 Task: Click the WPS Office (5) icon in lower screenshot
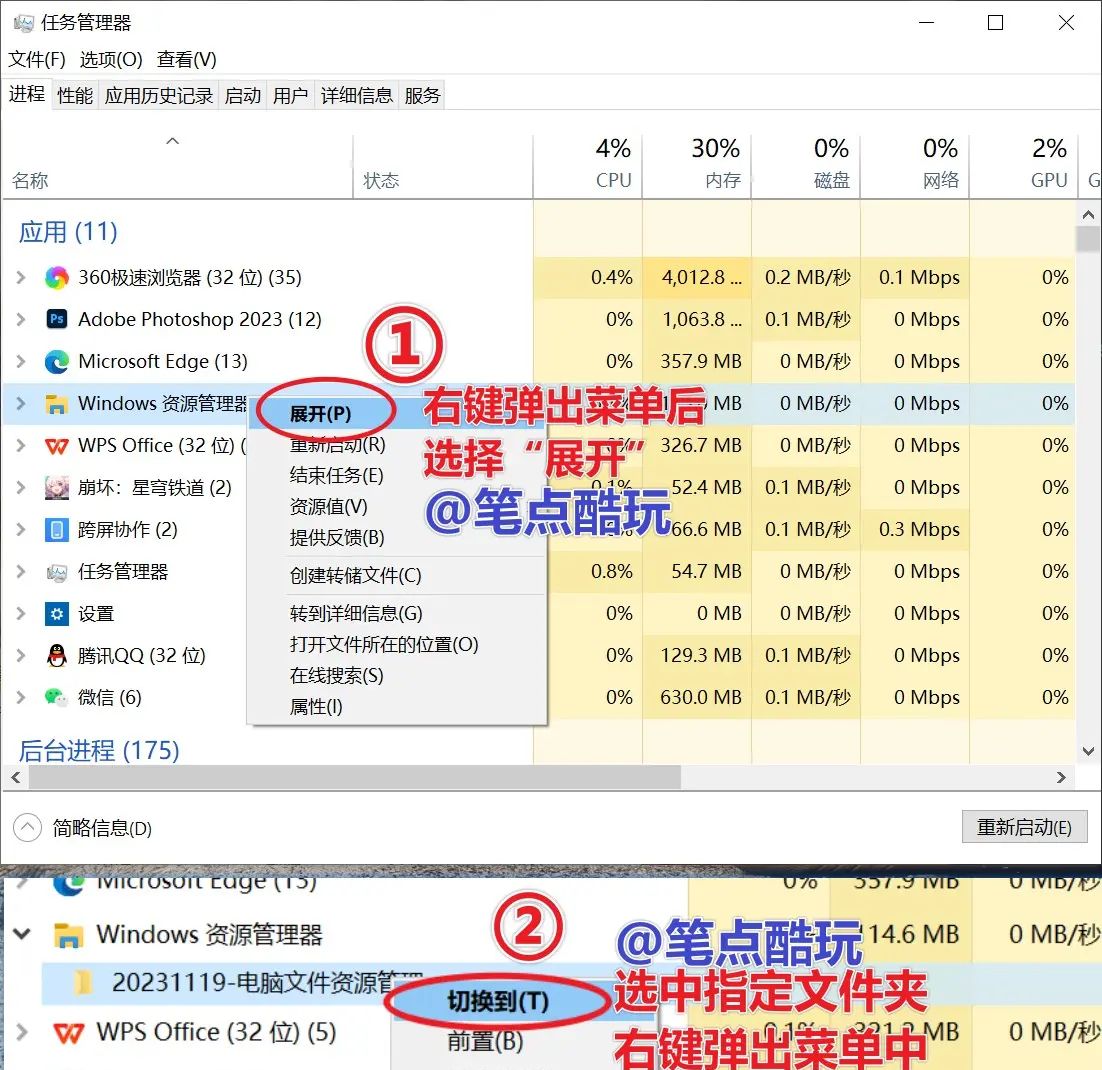tap(69, 1033)
